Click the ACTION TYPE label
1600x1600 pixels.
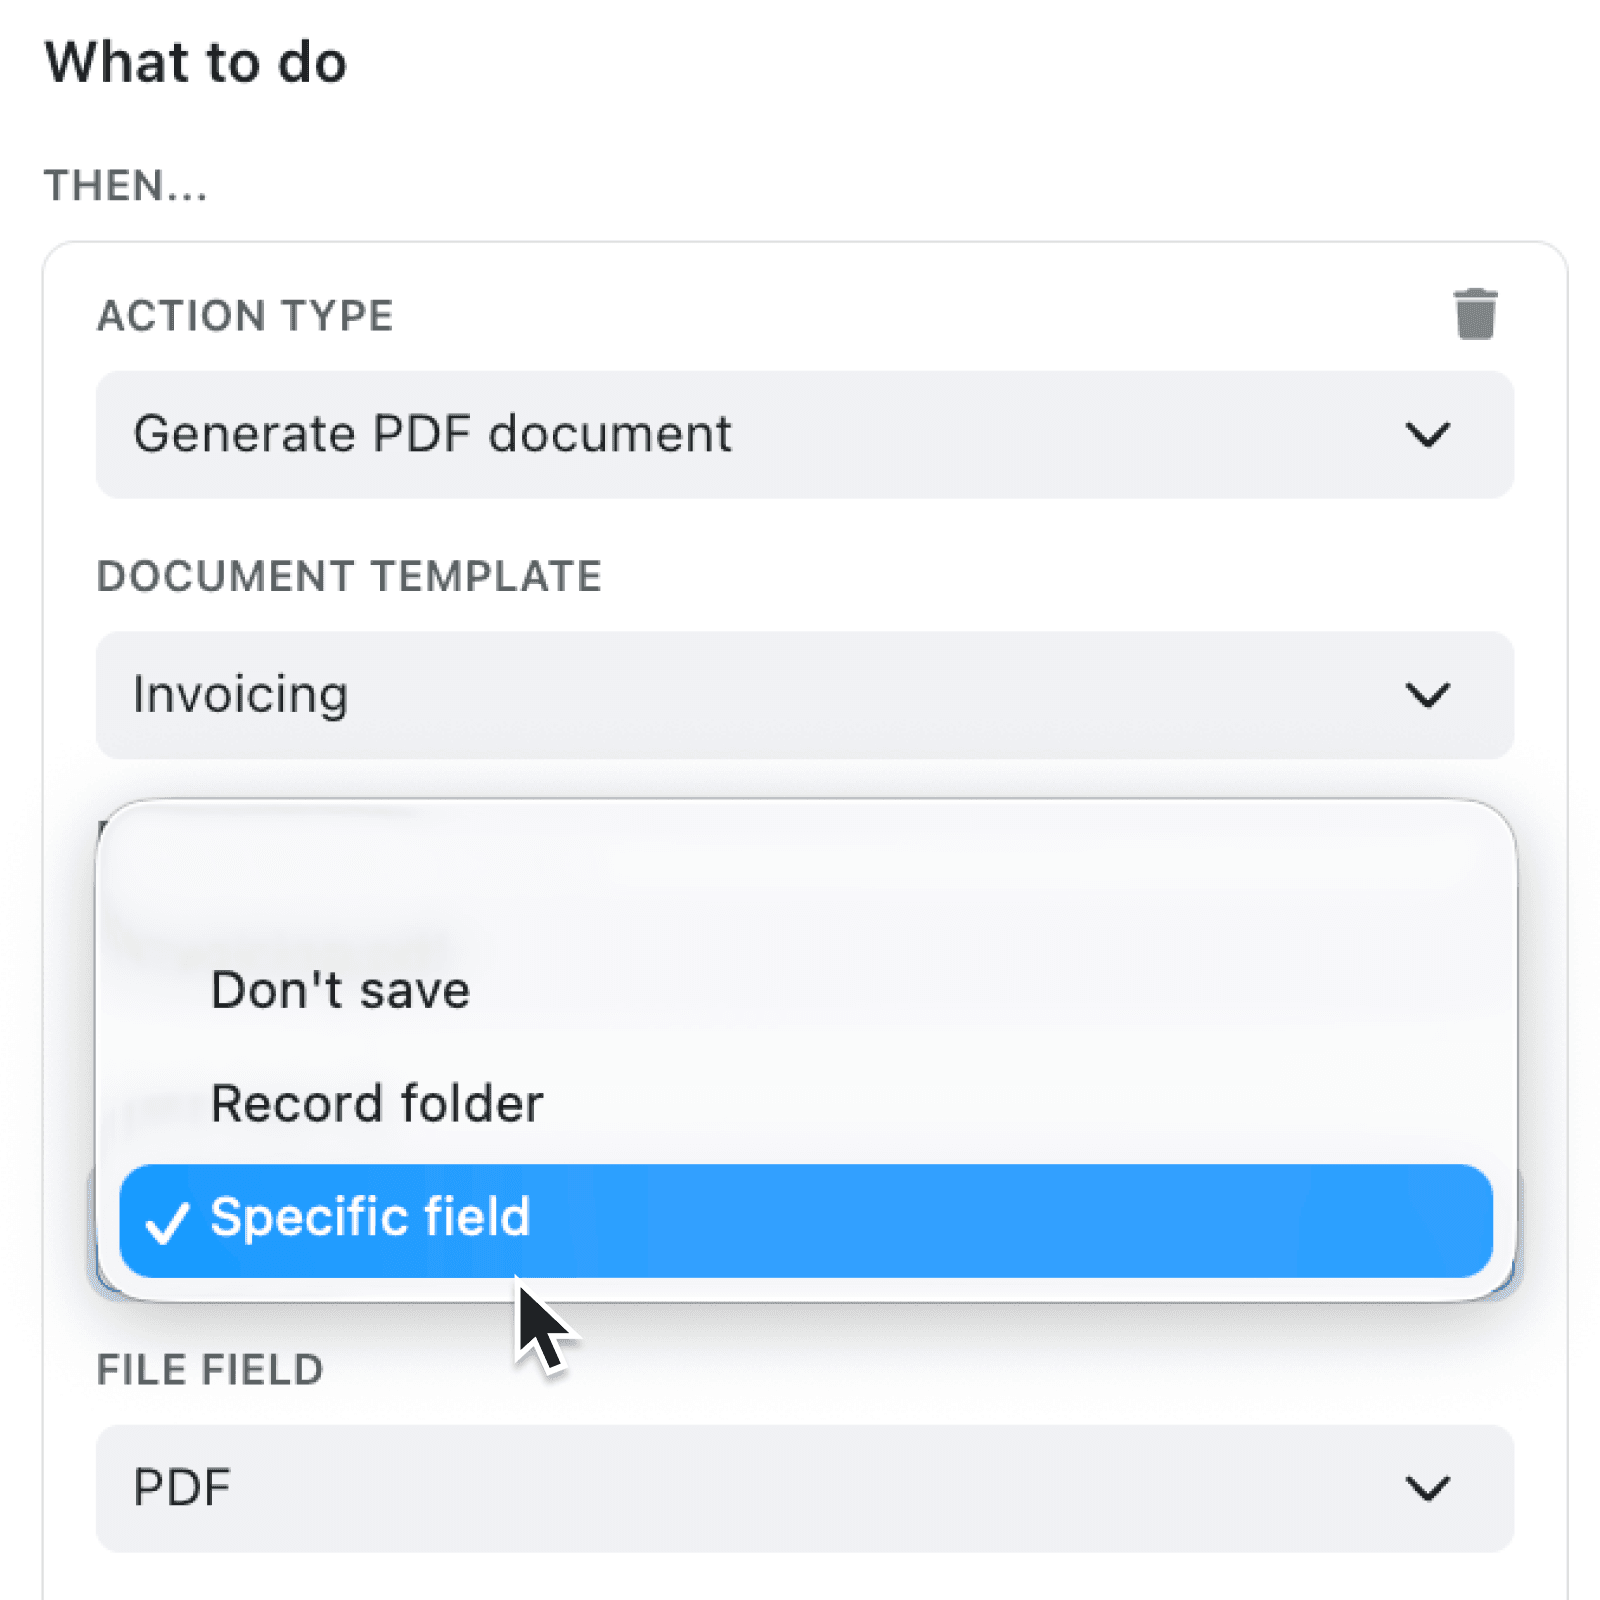point(246,316)
